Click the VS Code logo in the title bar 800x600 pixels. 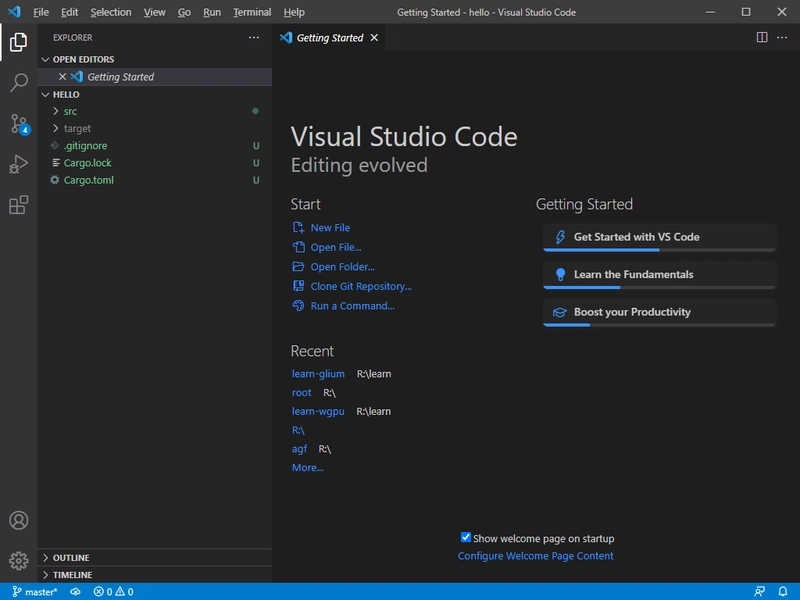point(14,12)
